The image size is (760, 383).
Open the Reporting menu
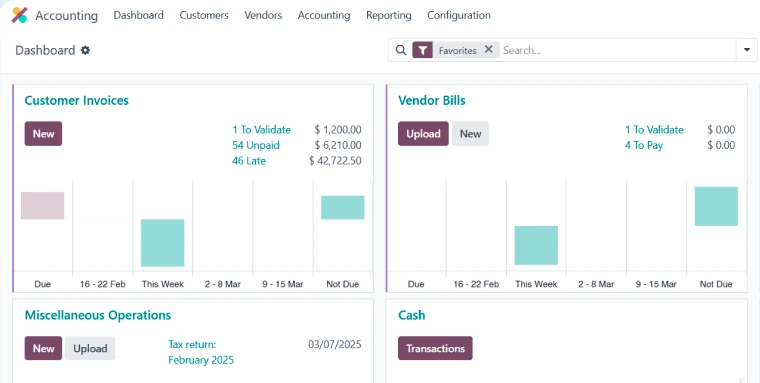click(389, 16)
